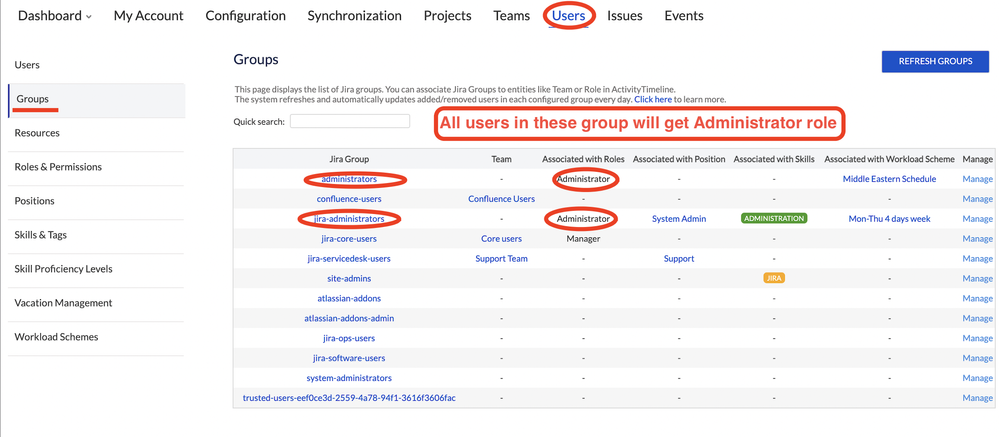The height and width of the screenshot is (437, 999).
Task: Open the Support position link
Action: pos(679,259)
